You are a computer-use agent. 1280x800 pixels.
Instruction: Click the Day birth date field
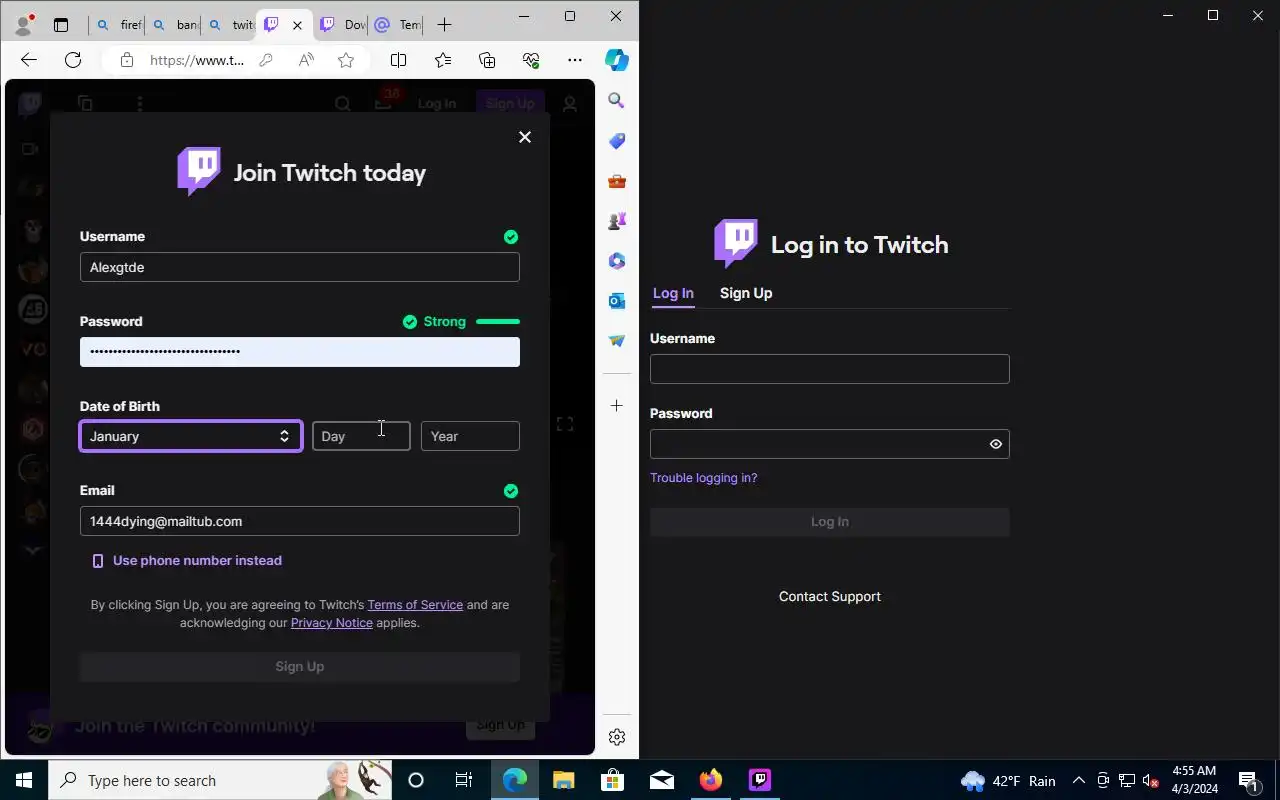361,436
